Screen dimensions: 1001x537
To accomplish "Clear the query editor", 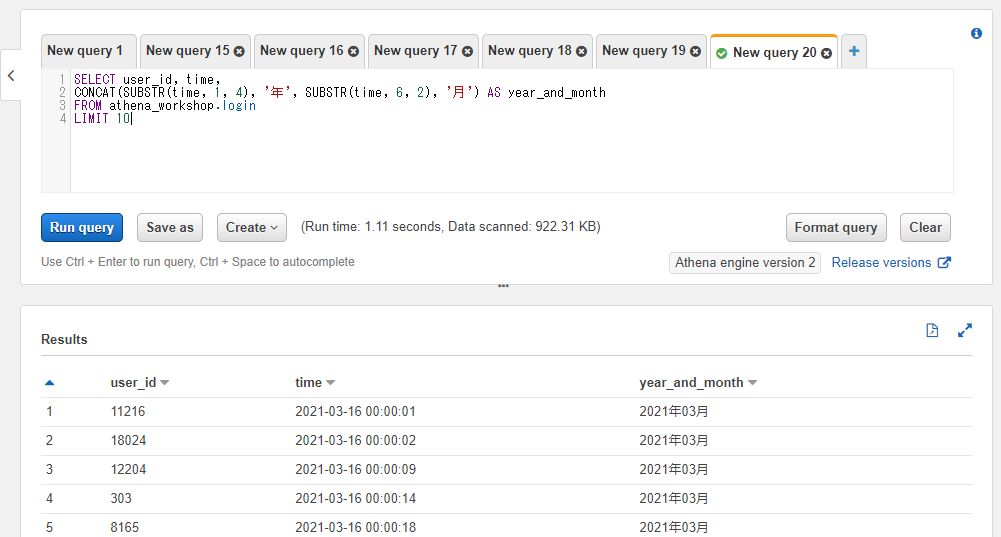I will [925, 227].
